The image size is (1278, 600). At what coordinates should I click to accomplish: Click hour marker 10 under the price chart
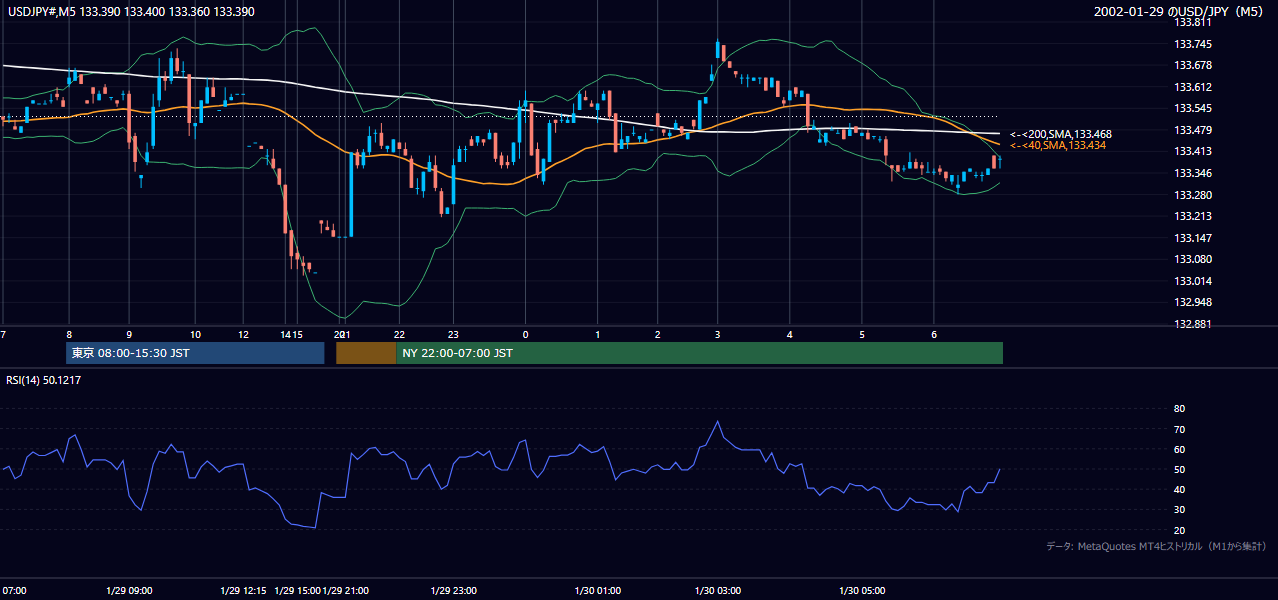(x=195, y=334)
